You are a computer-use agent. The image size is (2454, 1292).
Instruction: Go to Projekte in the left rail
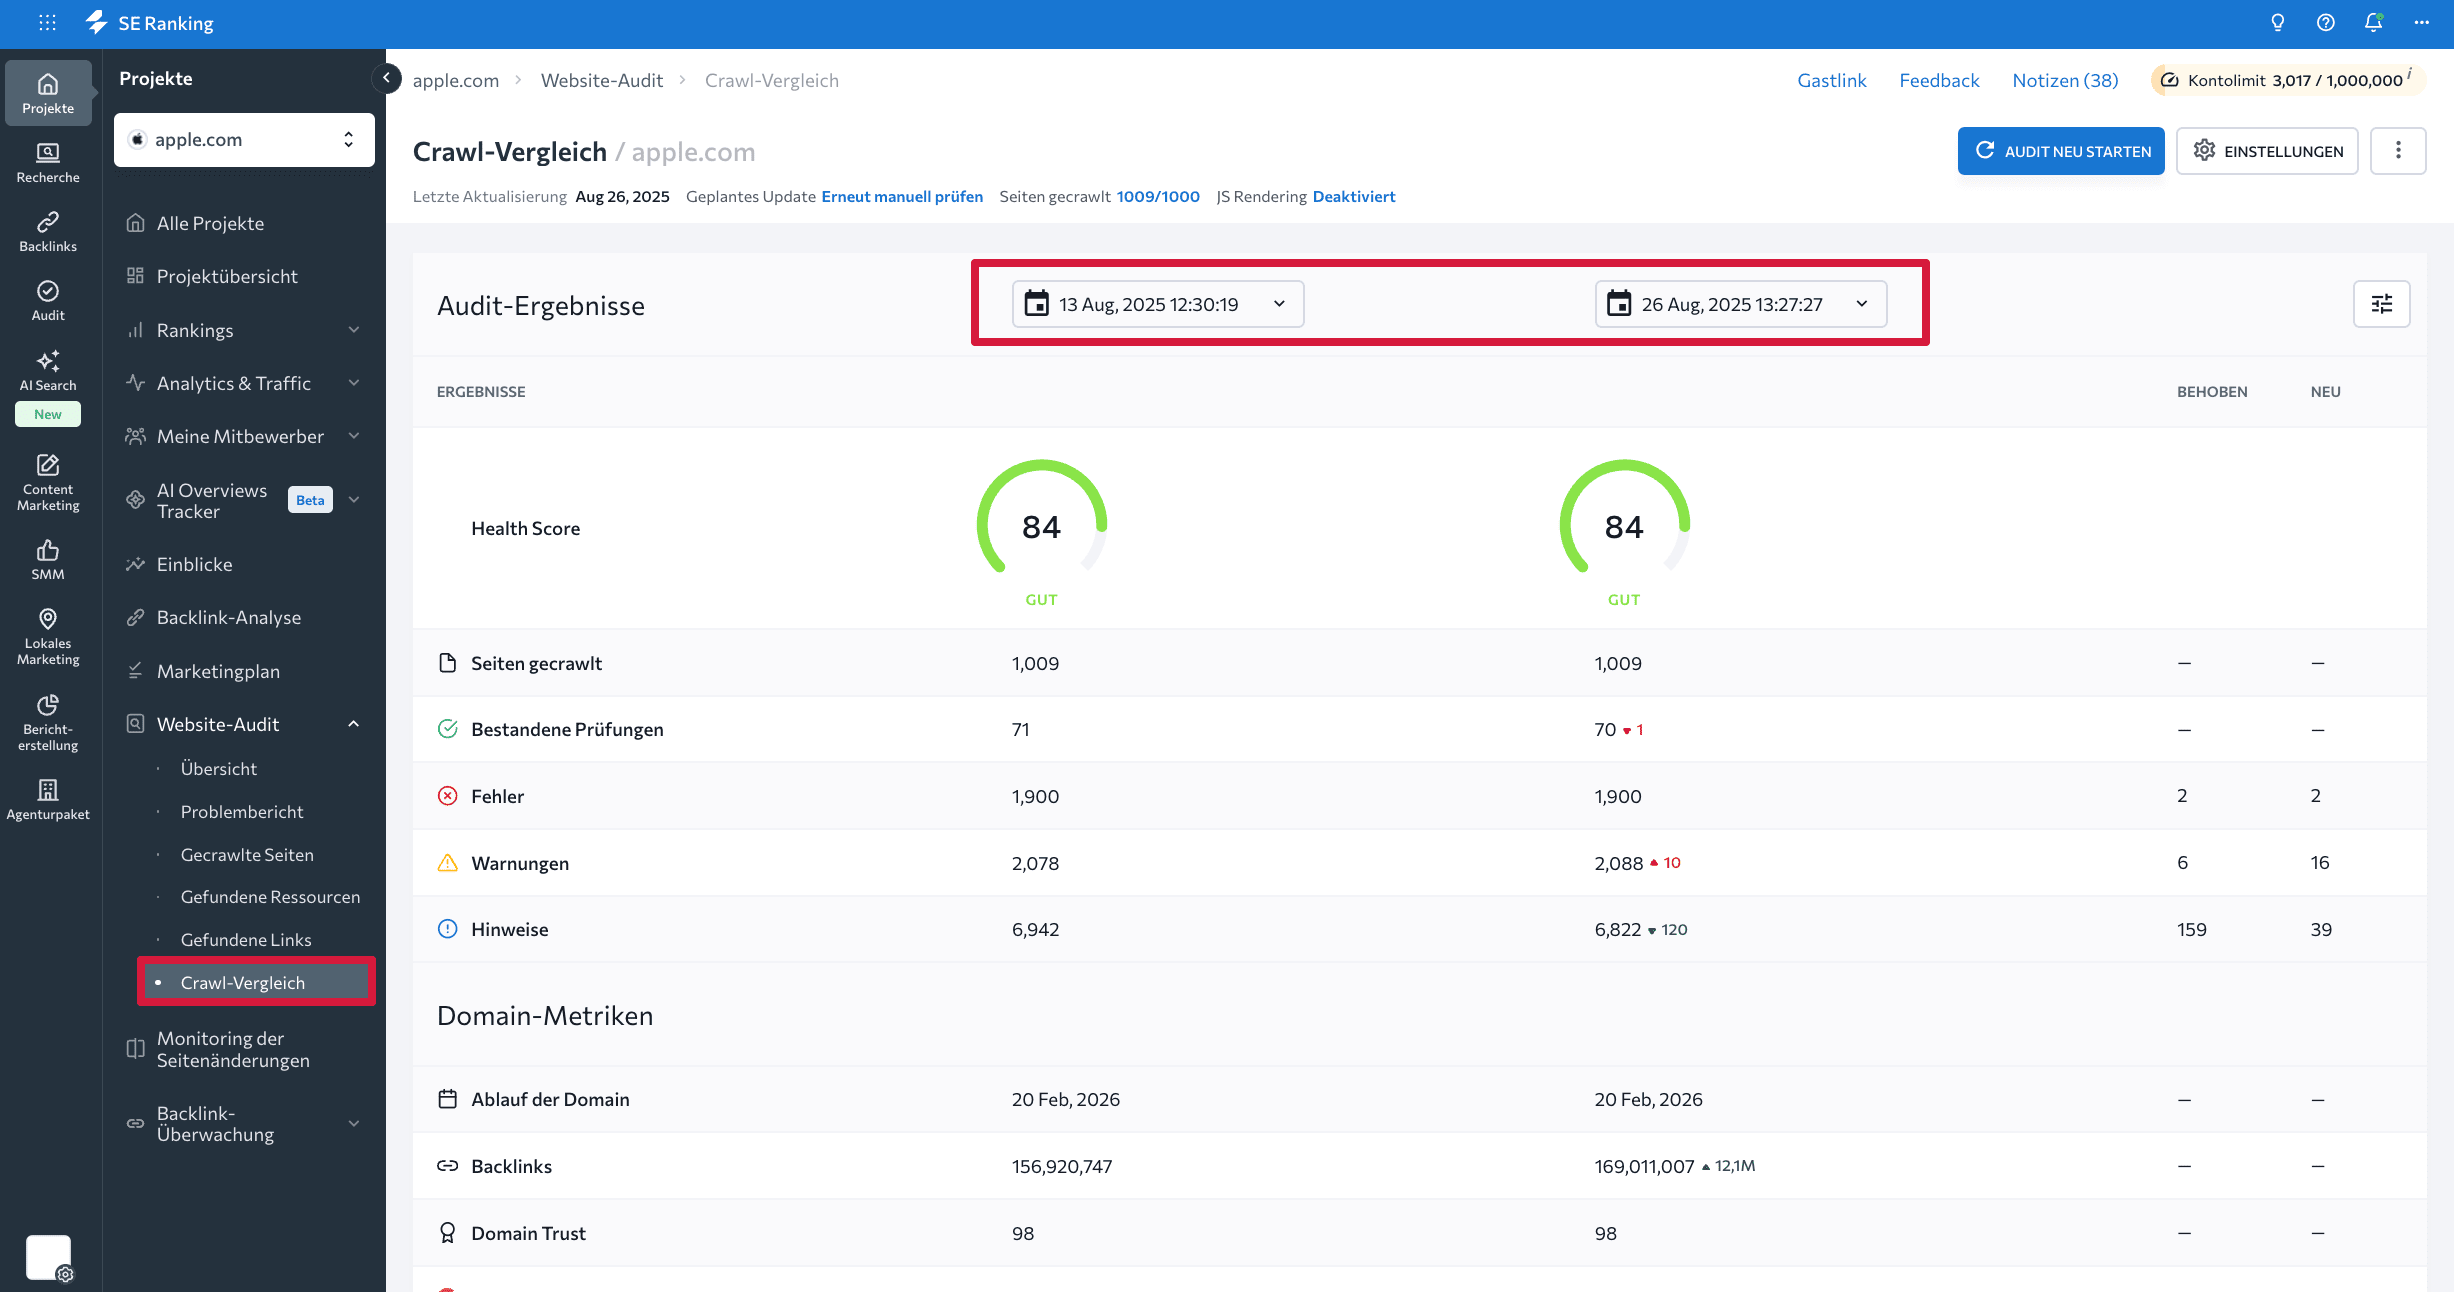pyautogui.click(x=48, y=93)
